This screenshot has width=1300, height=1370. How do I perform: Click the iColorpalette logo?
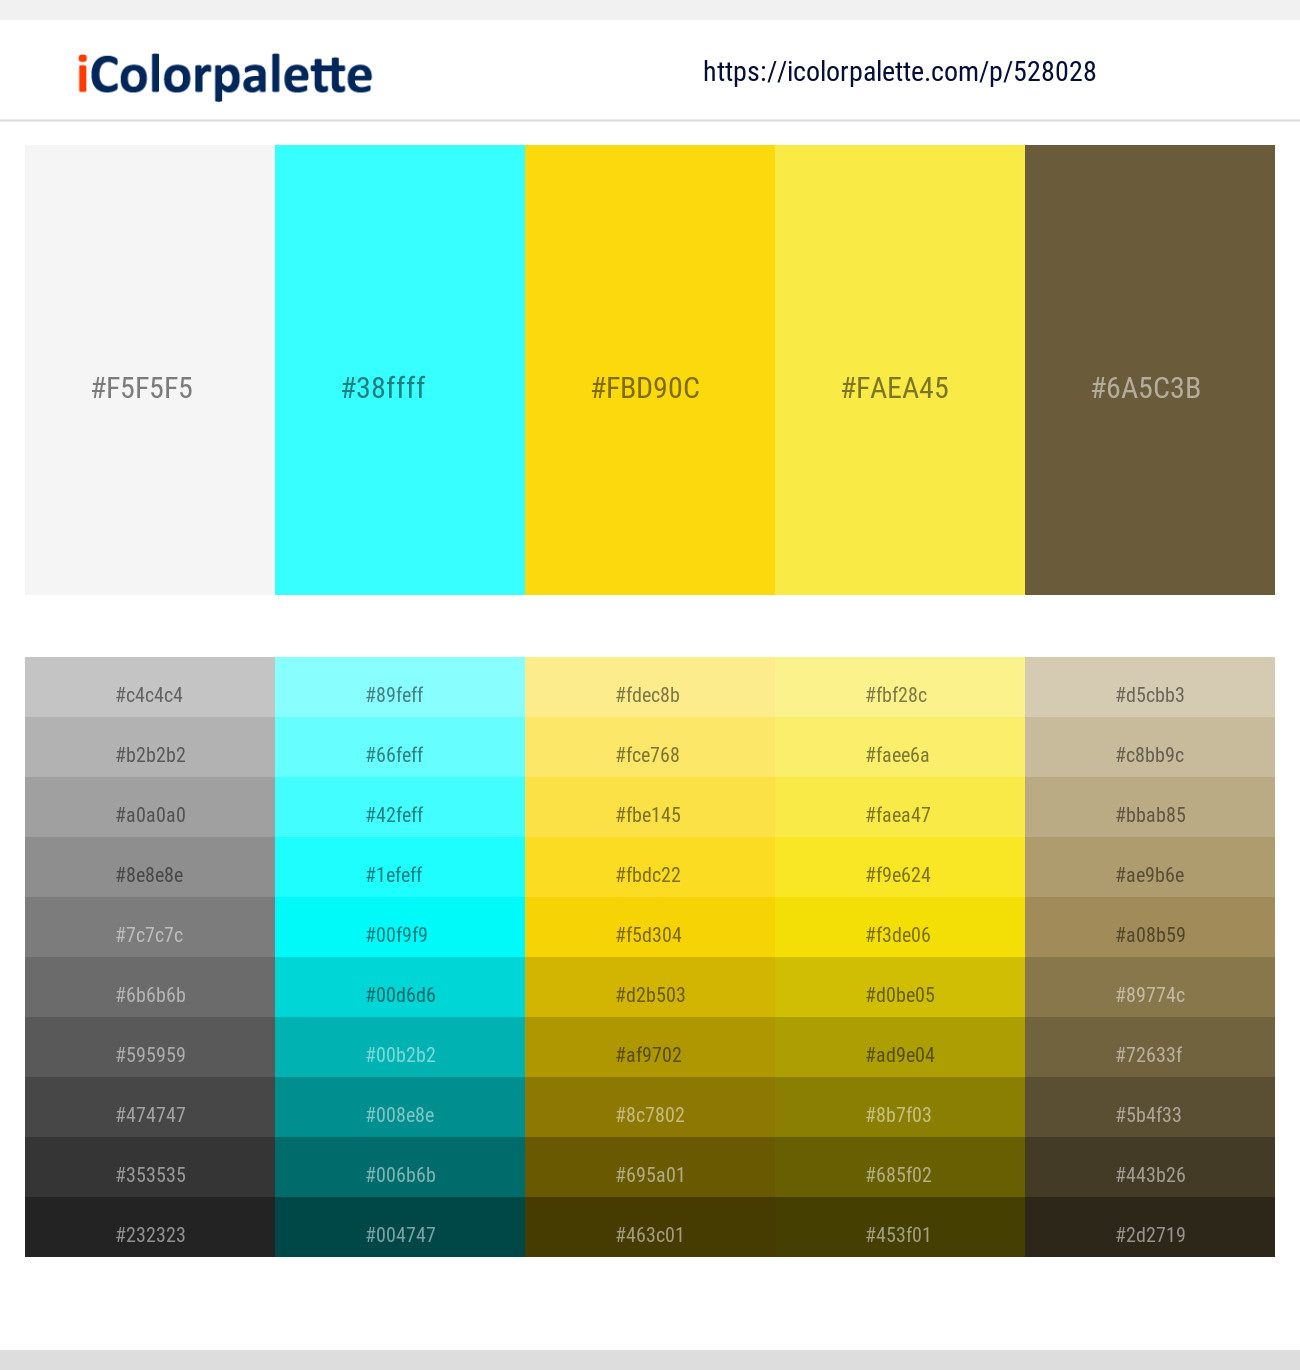click(222, 73)
